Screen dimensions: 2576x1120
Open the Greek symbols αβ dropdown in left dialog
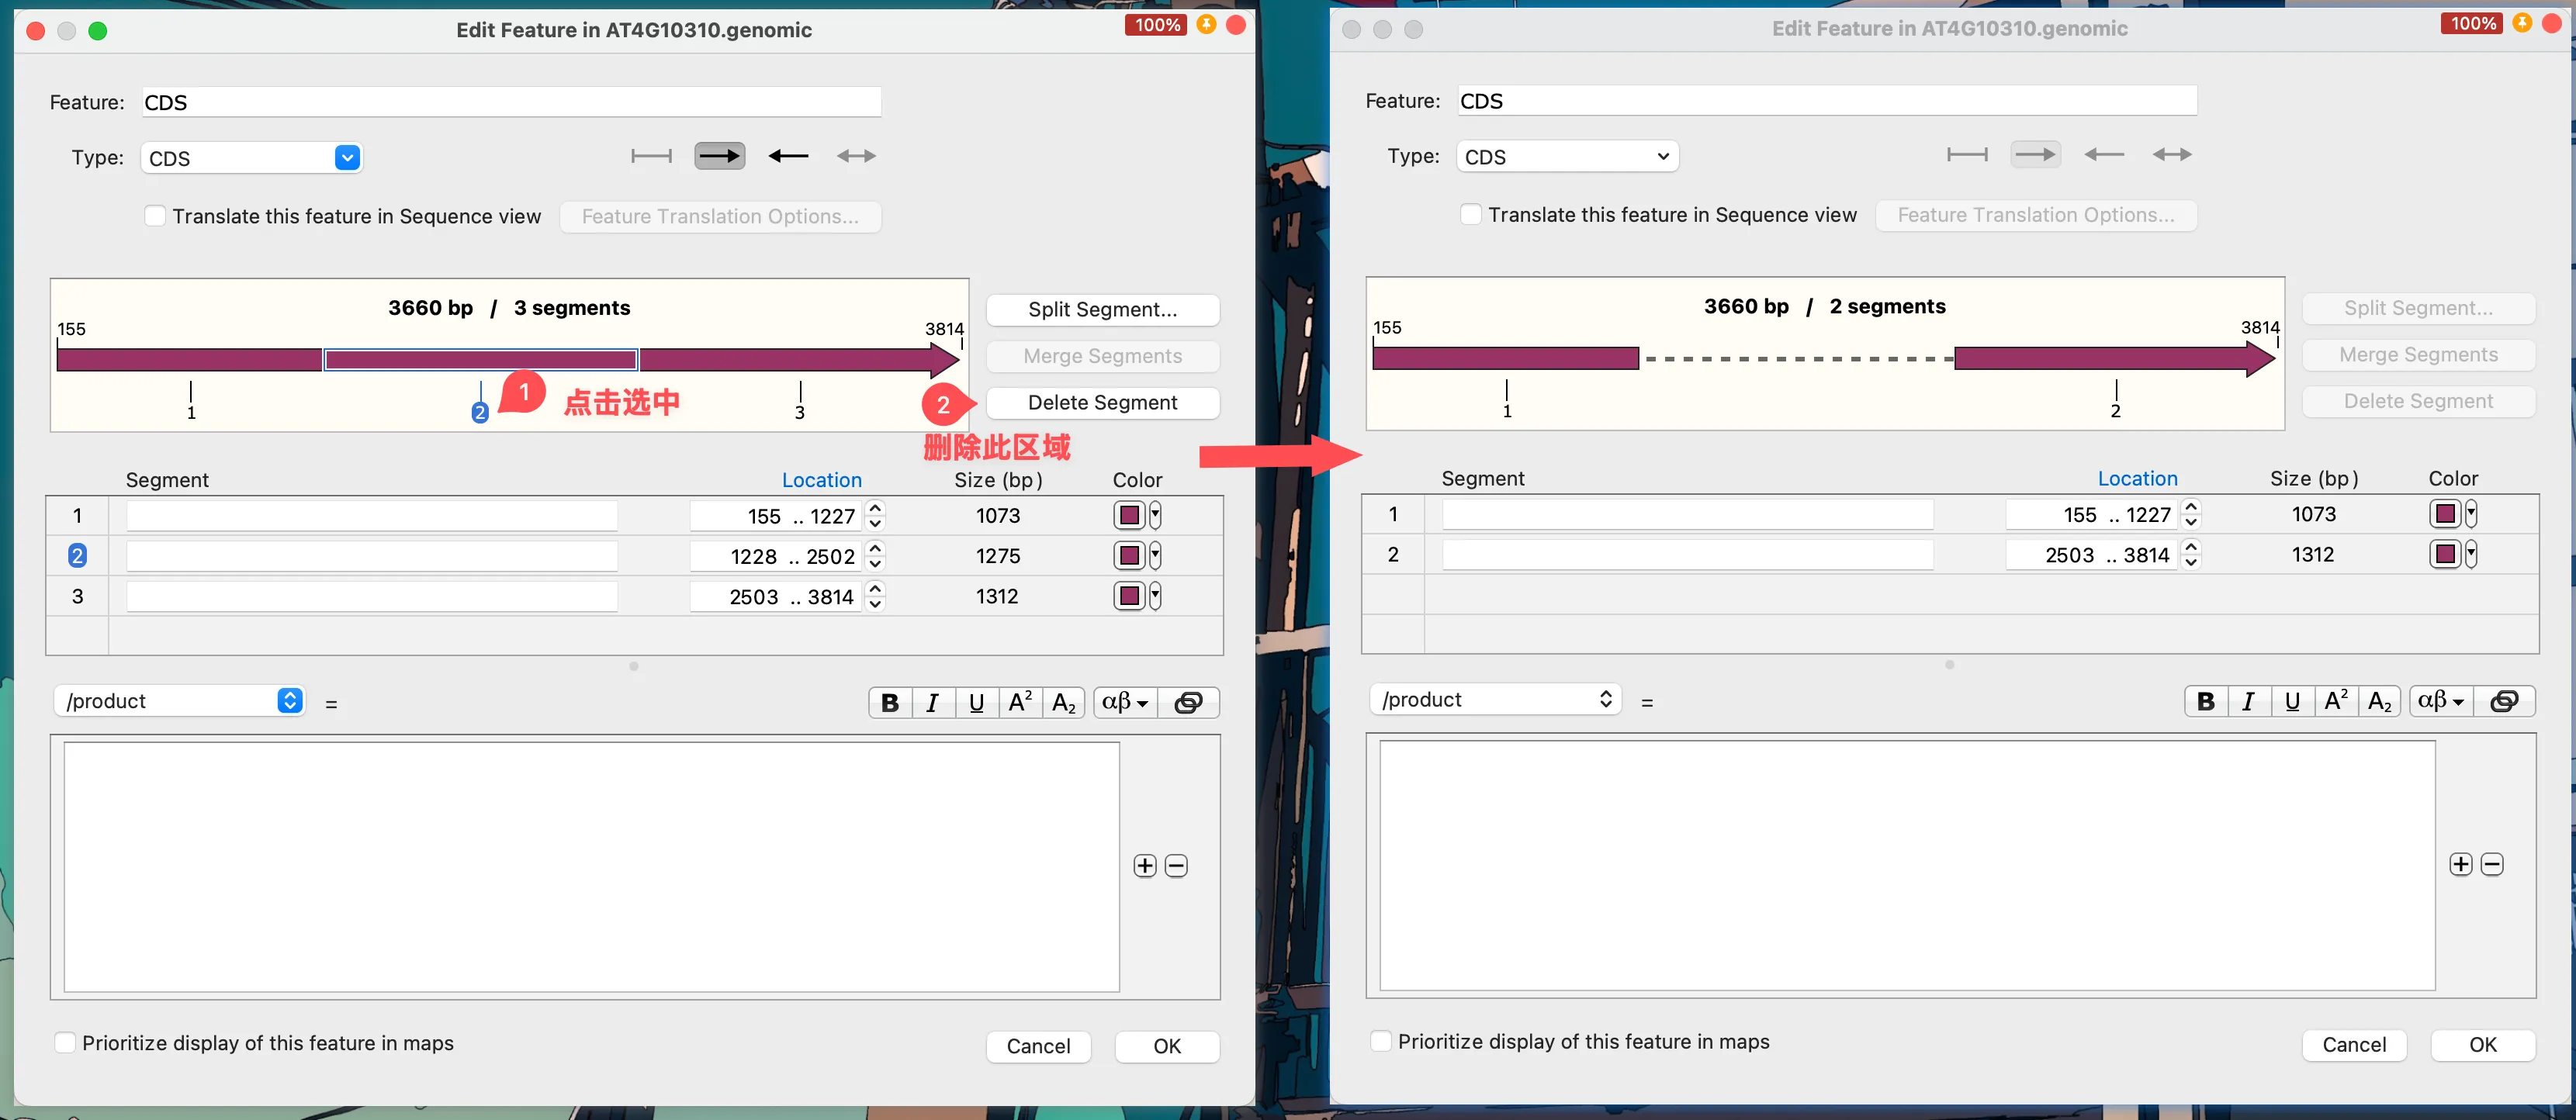1125,703
